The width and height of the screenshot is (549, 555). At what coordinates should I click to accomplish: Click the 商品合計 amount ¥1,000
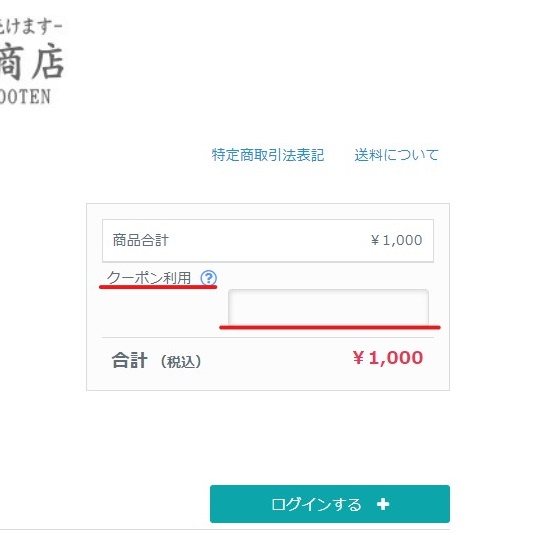point(396,240)
